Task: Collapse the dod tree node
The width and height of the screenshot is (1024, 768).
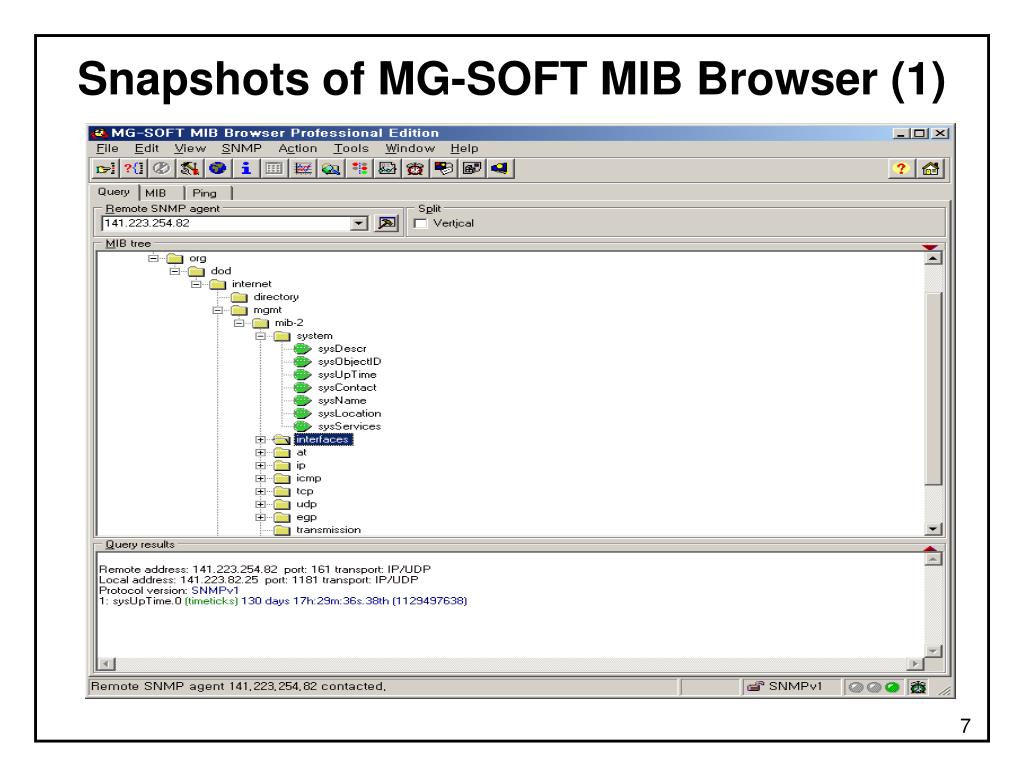Action: (x=174, y=271)
